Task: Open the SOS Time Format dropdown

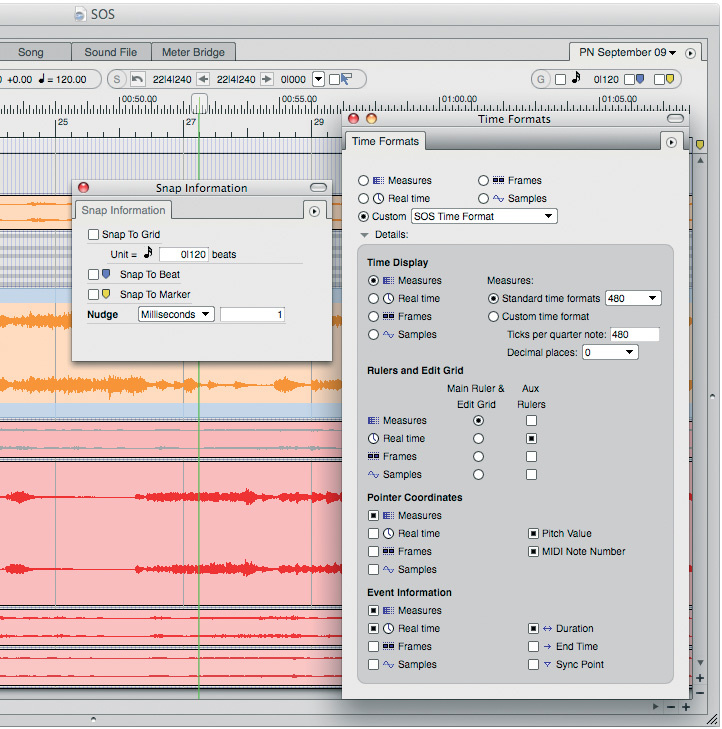Action: (x=484, y=216)
